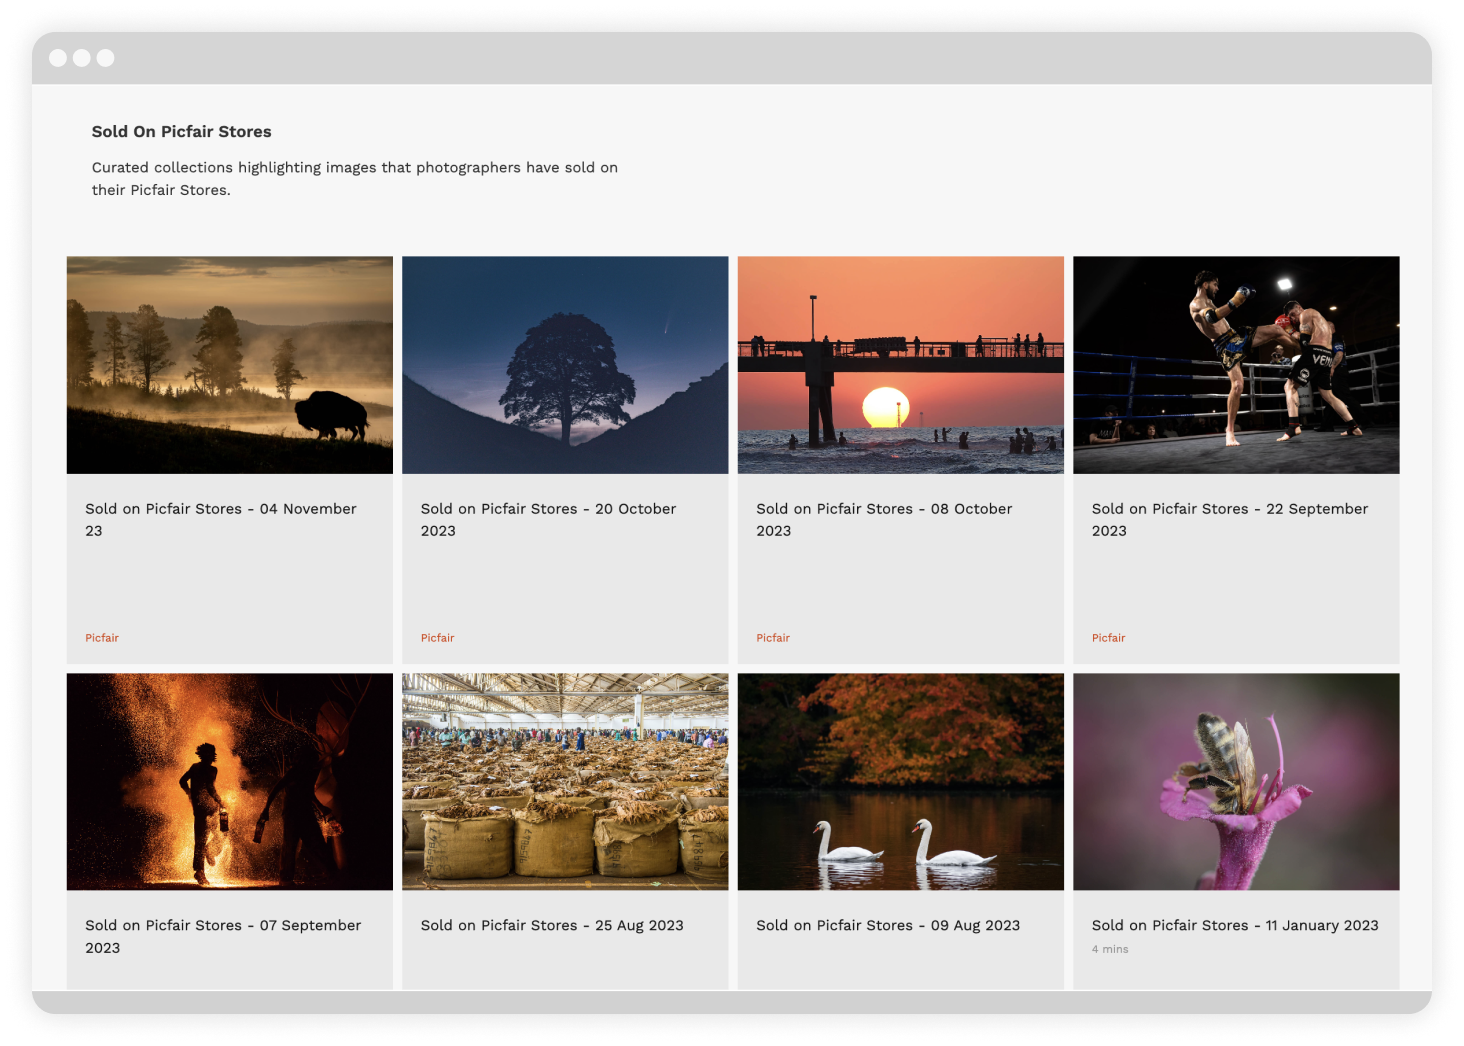The height and width of the screenshot is (1046, 1464).
Task: Open the bison at misty sunrise thumbnail
Action: 229,365
